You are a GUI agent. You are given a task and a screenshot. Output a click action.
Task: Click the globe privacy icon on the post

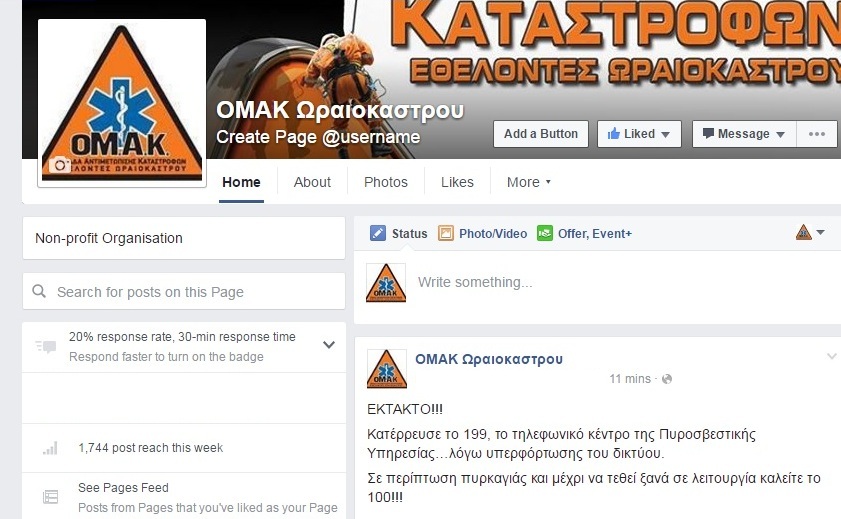[x=667, y=379]
